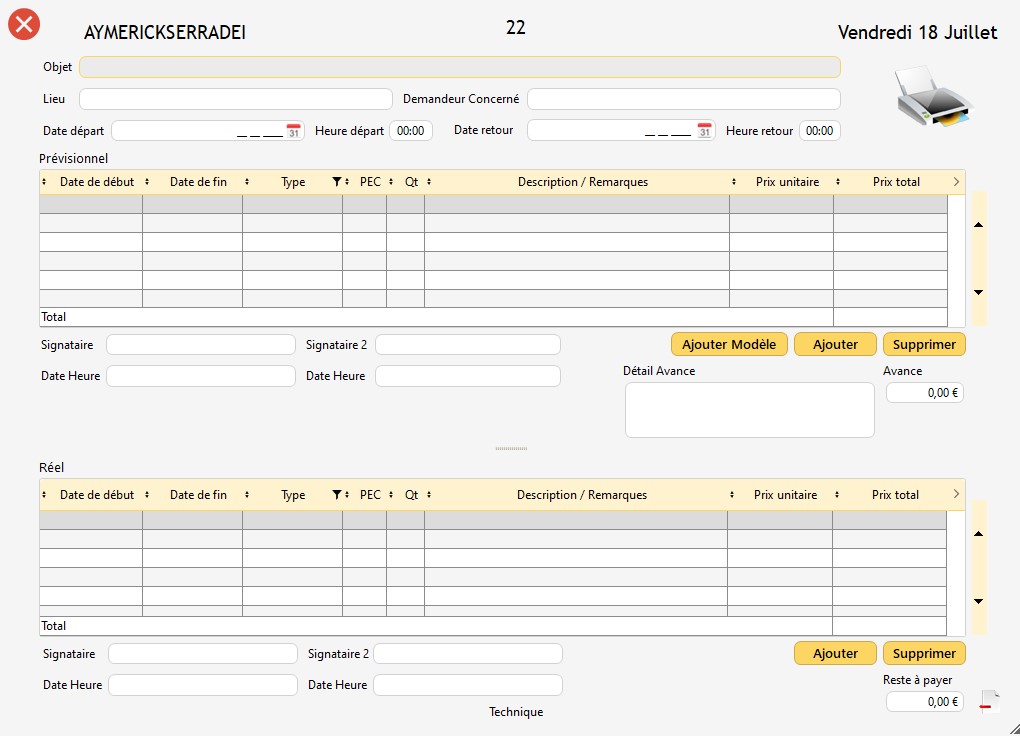The width and height of the screenshot is (1020, 736).
Task: Open the Date départ calendar picker
Action: 293,131
